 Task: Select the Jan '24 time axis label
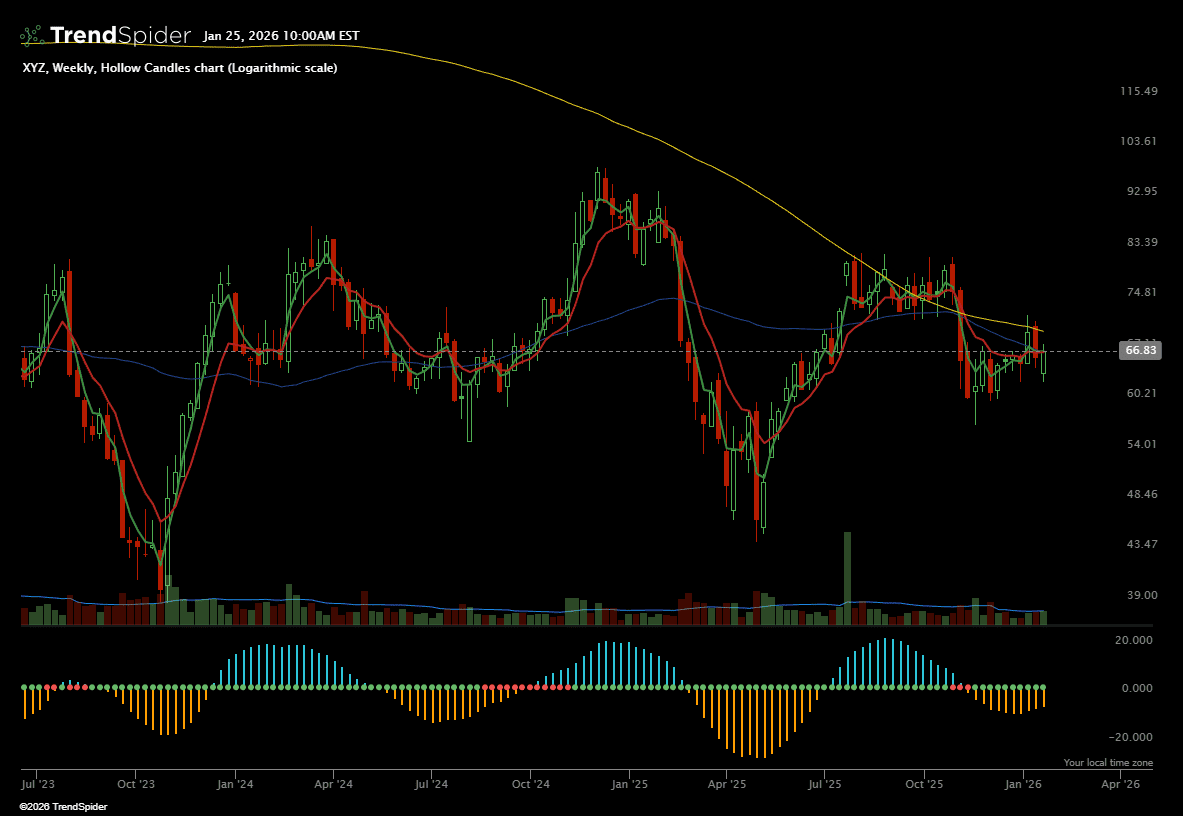point(235,785)
